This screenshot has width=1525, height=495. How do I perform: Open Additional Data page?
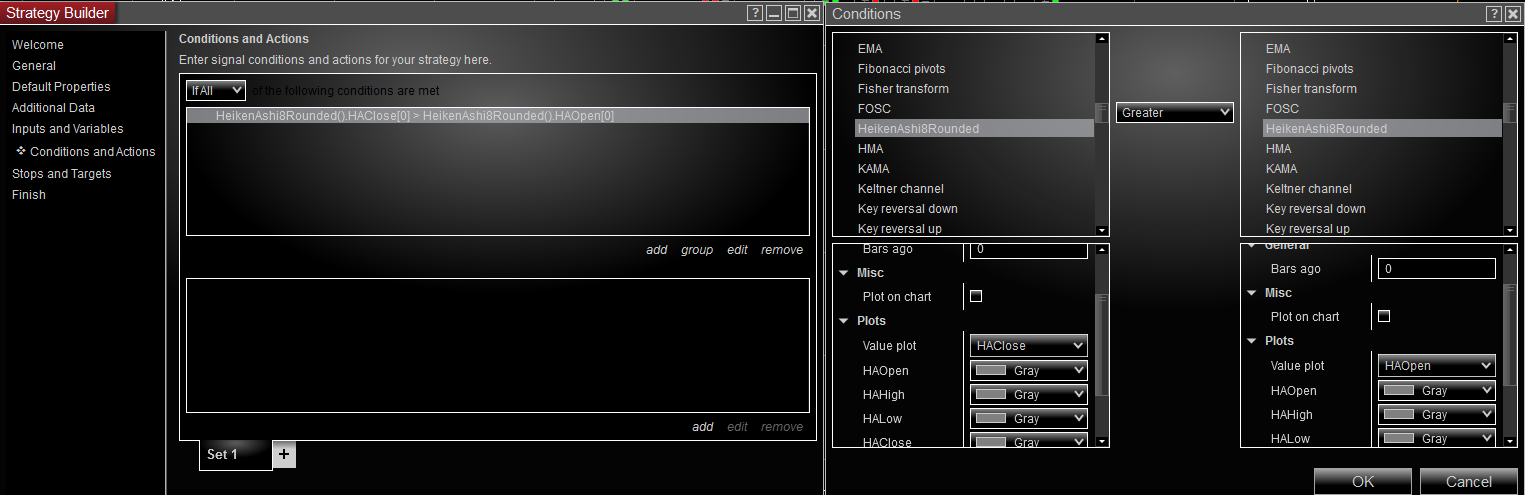tap(54, 108)
